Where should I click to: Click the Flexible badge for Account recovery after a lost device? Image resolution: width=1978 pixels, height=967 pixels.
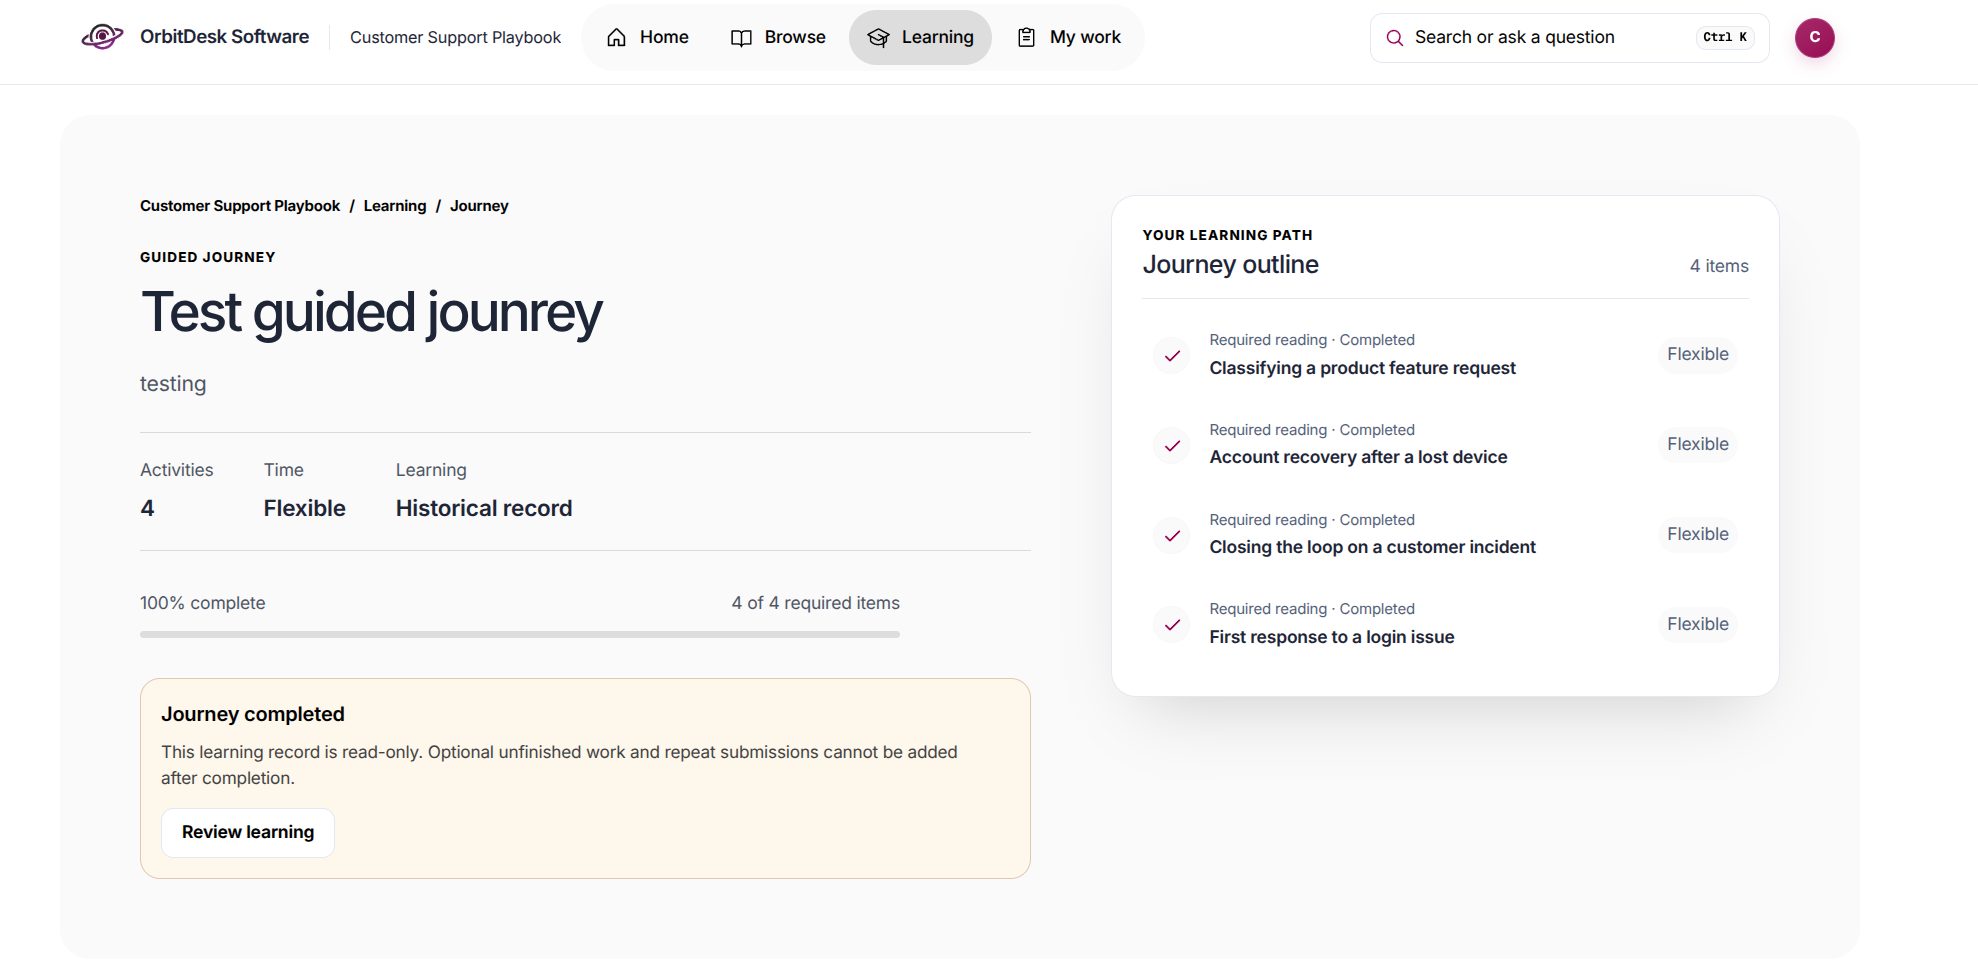pos(1697,444)
